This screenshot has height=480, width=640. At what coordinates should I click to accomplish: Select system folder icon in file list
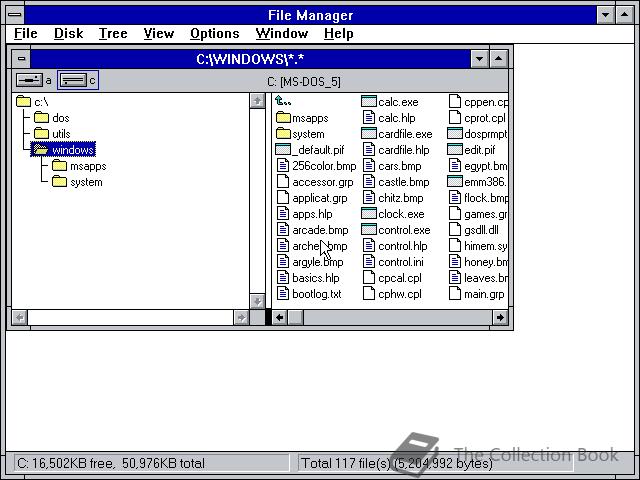tap(283, 134)
